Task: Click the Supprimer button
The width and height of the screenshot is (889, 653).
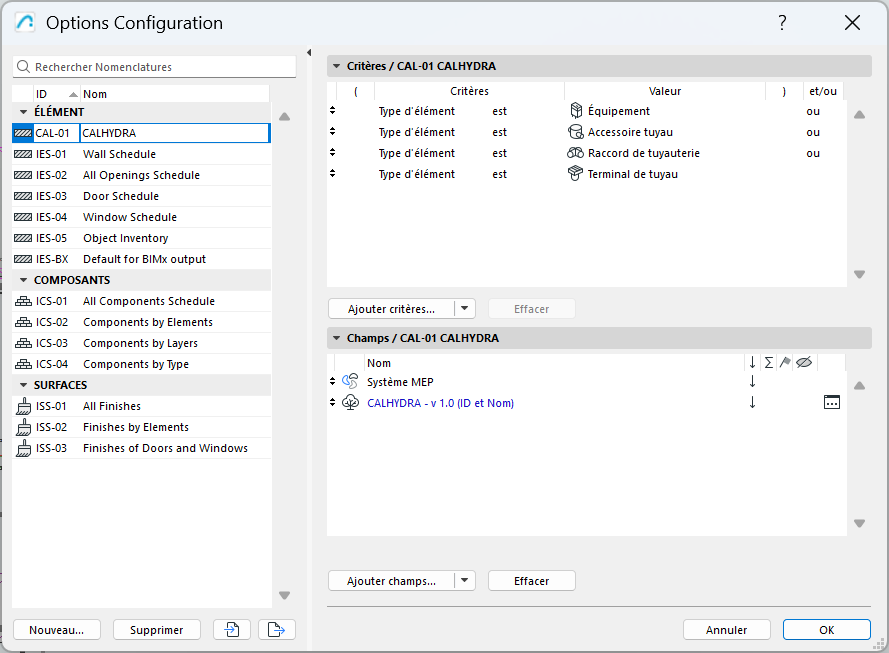Action: click(157, 629)
